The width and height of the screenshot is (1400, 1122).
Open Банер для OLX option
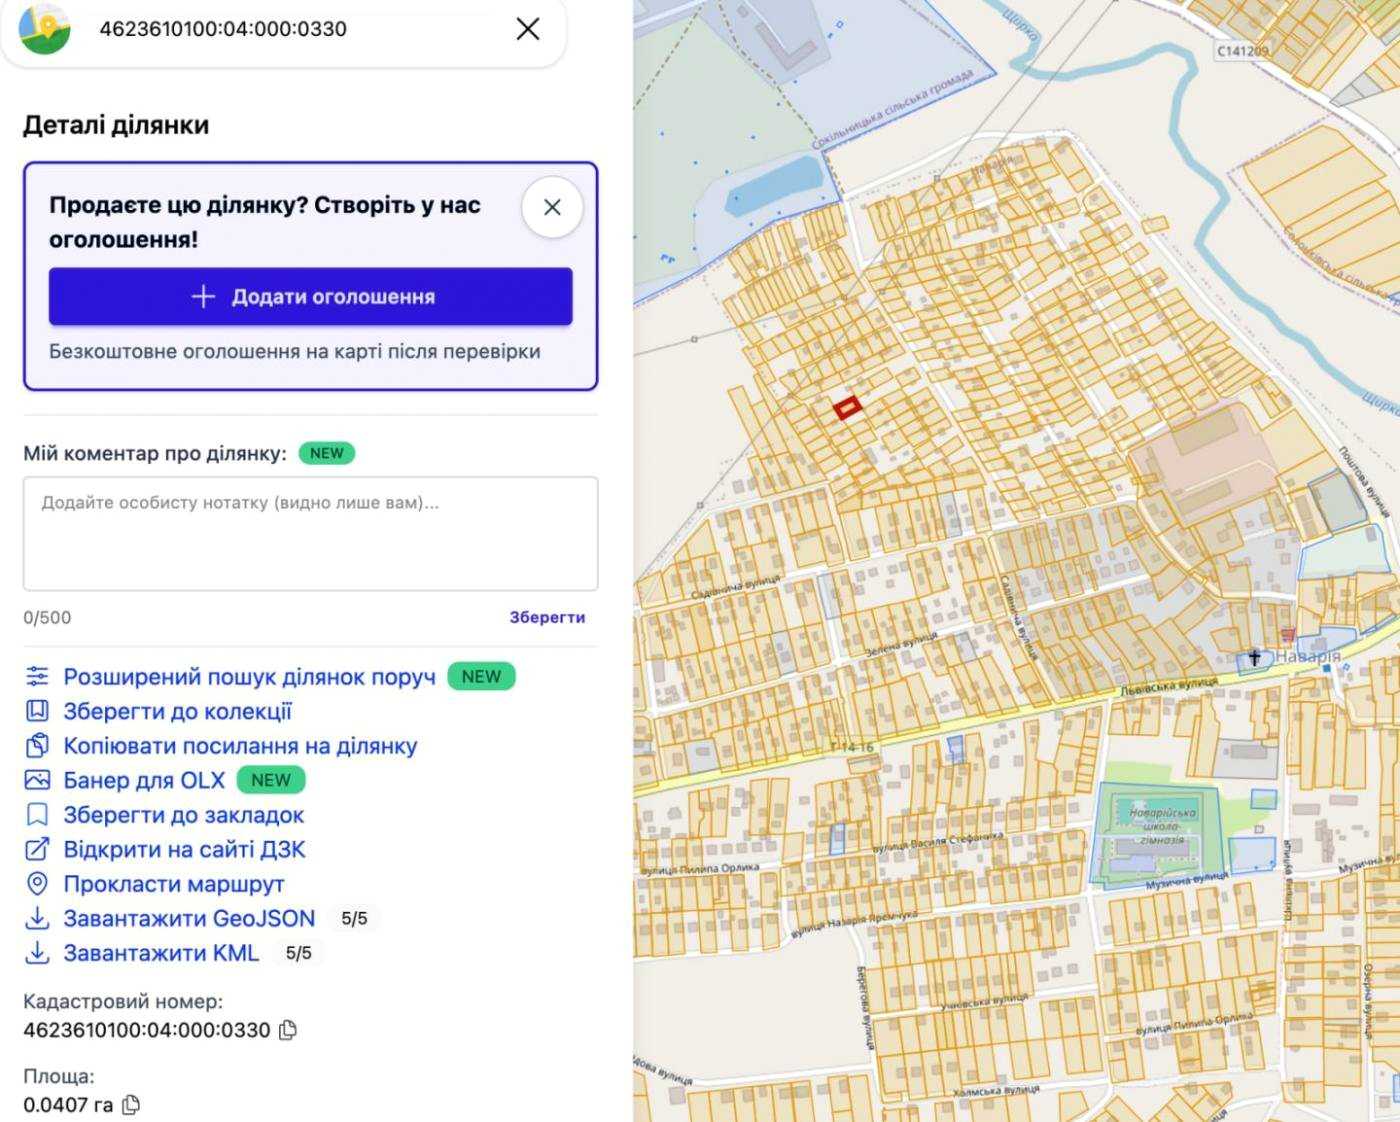coord(145,780)
